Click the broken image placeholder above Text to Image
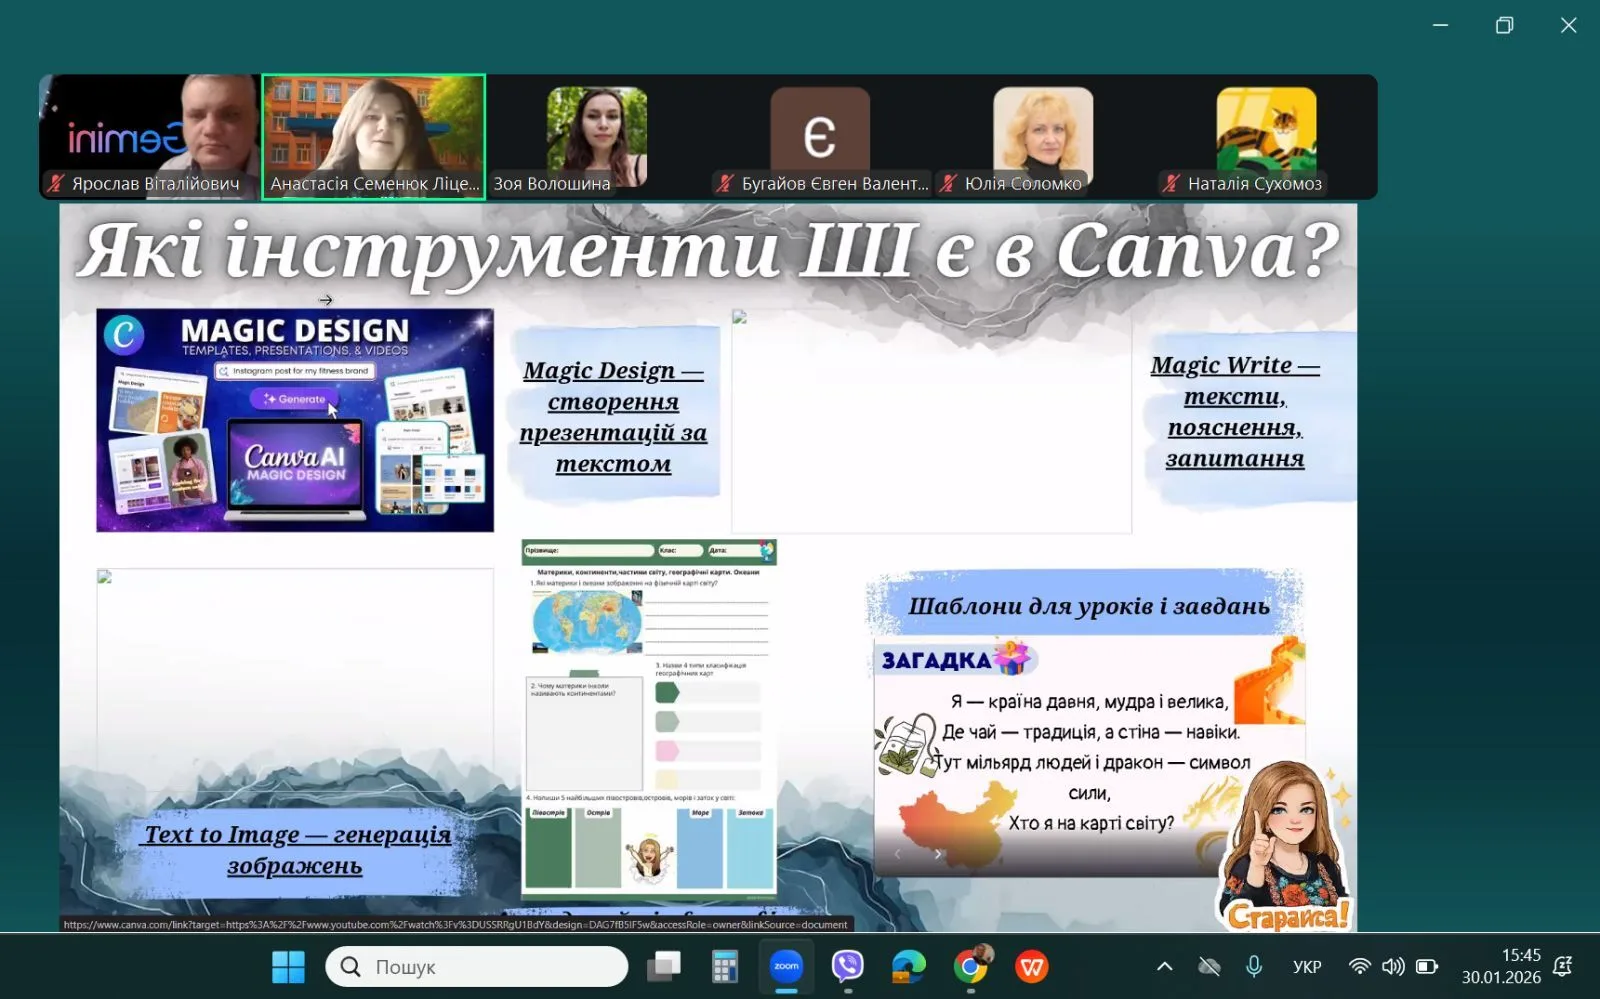 (295, 680)
